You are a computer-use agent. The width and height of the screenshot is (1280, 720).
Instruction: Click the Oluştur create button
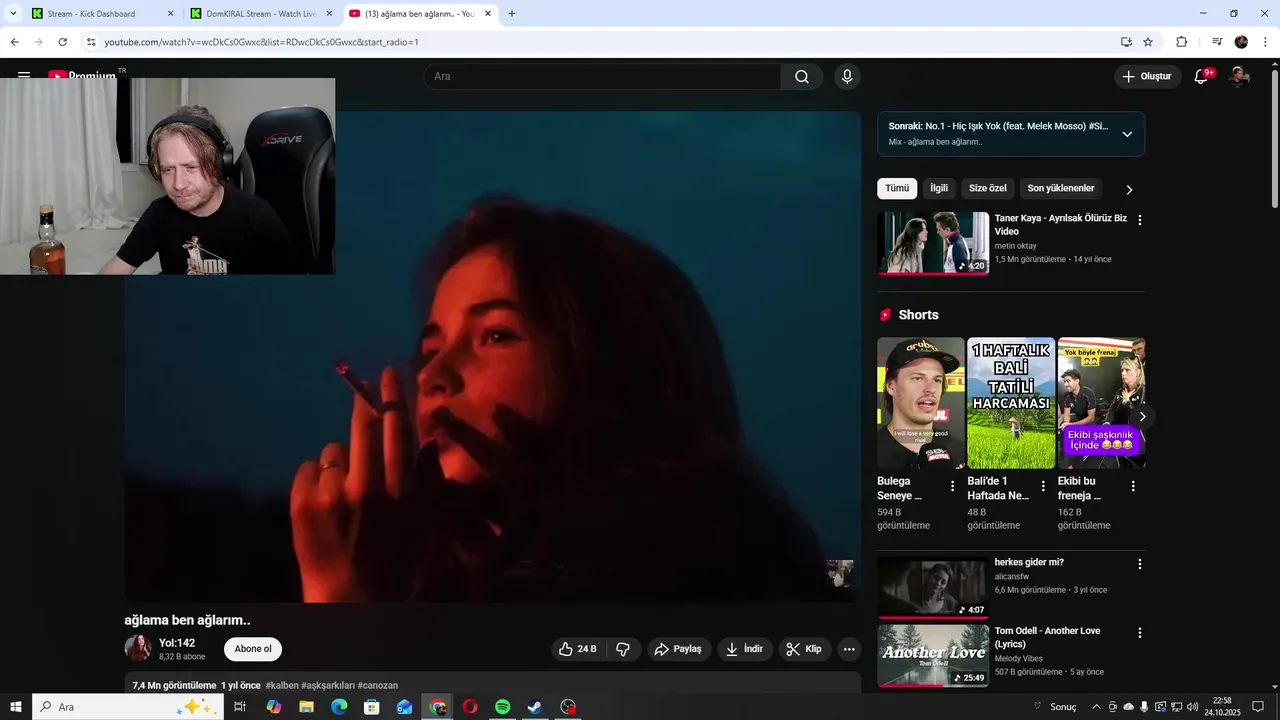(x=1147, y=76)
